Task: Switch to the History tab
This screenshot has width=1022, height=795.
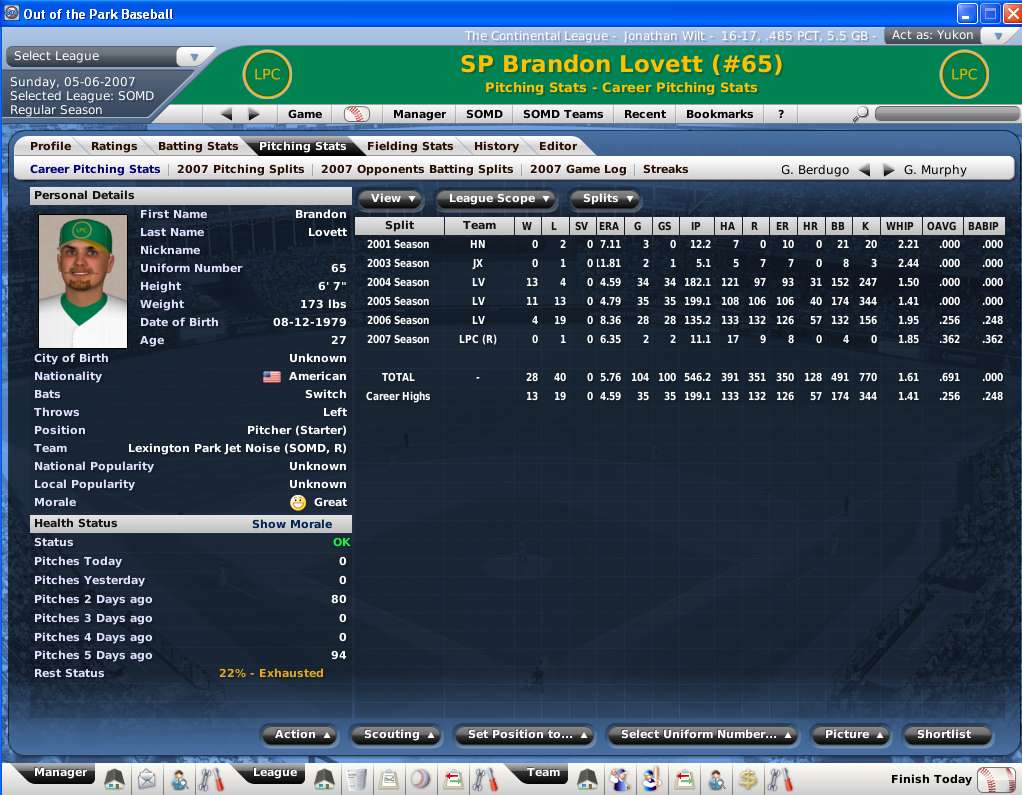Action: point(496,146)
